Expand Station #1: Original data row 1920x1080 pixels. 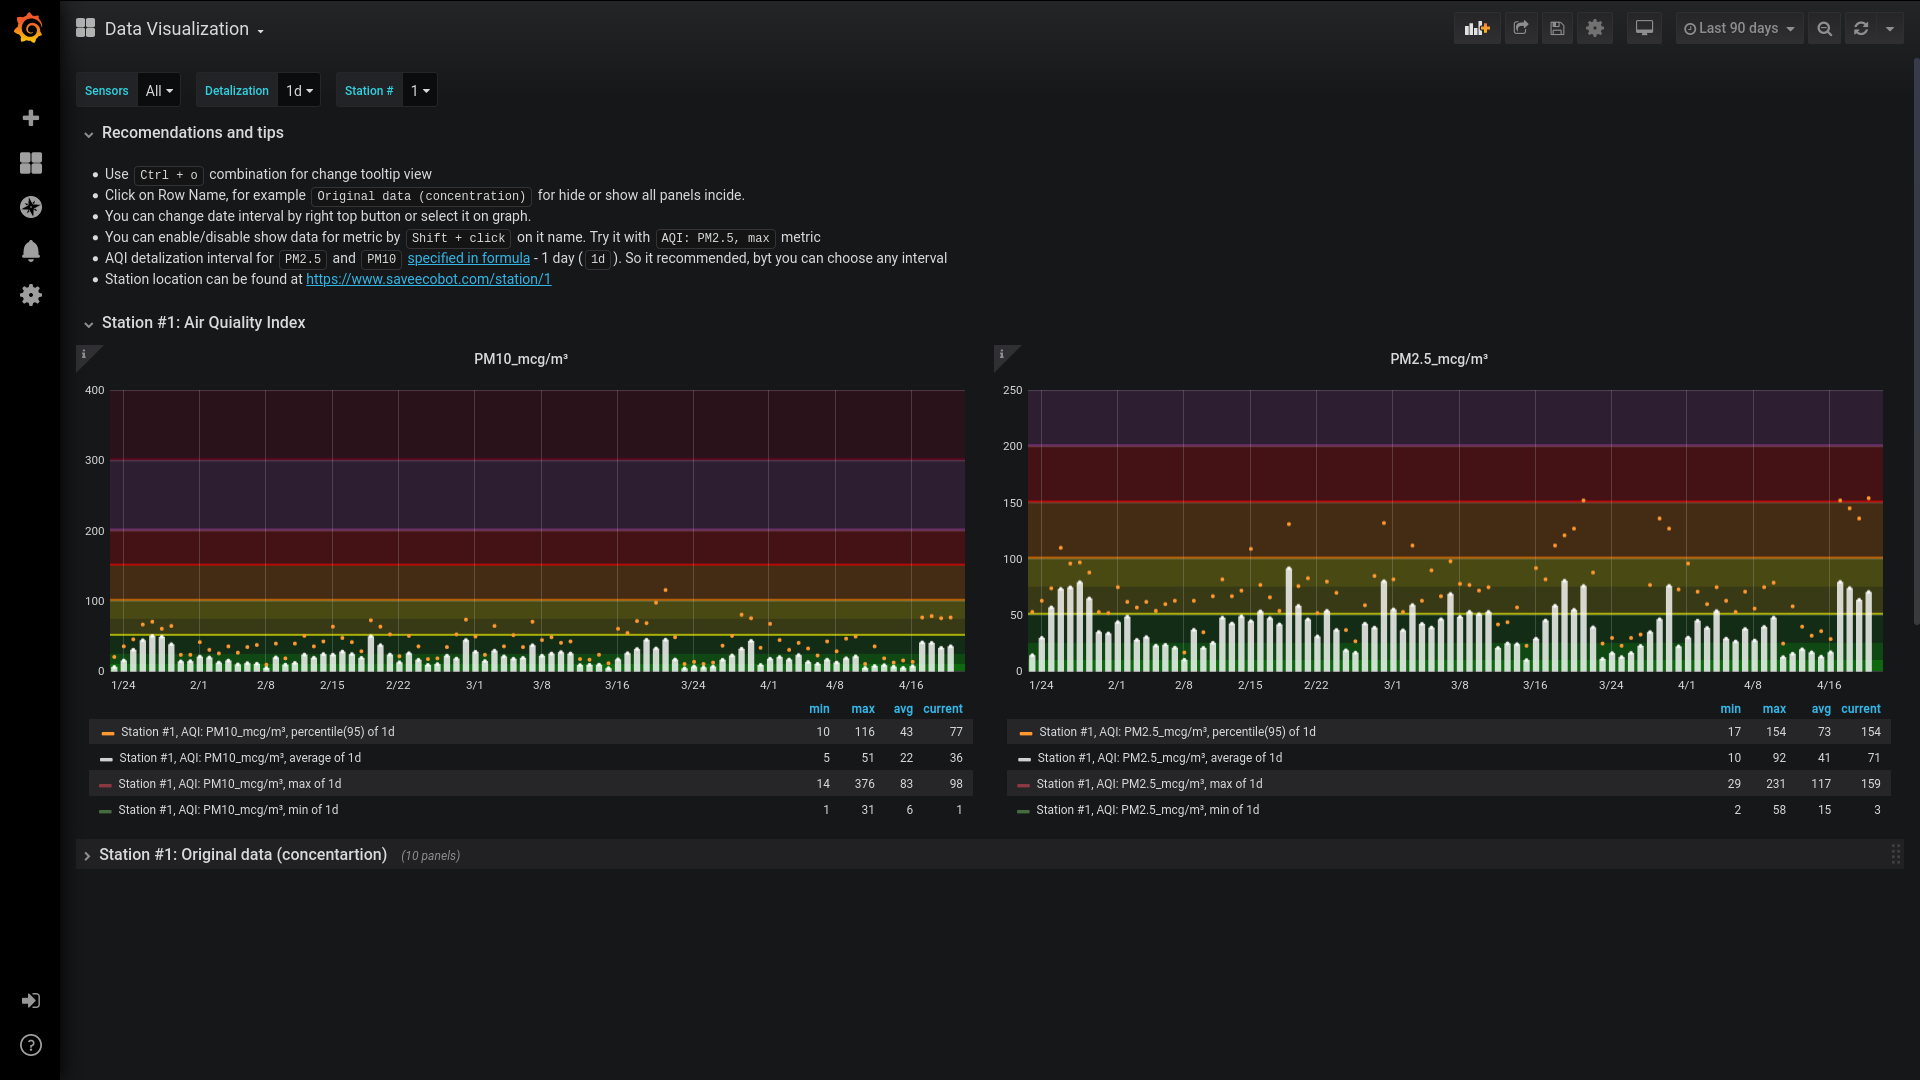click(x=242, y=855)
